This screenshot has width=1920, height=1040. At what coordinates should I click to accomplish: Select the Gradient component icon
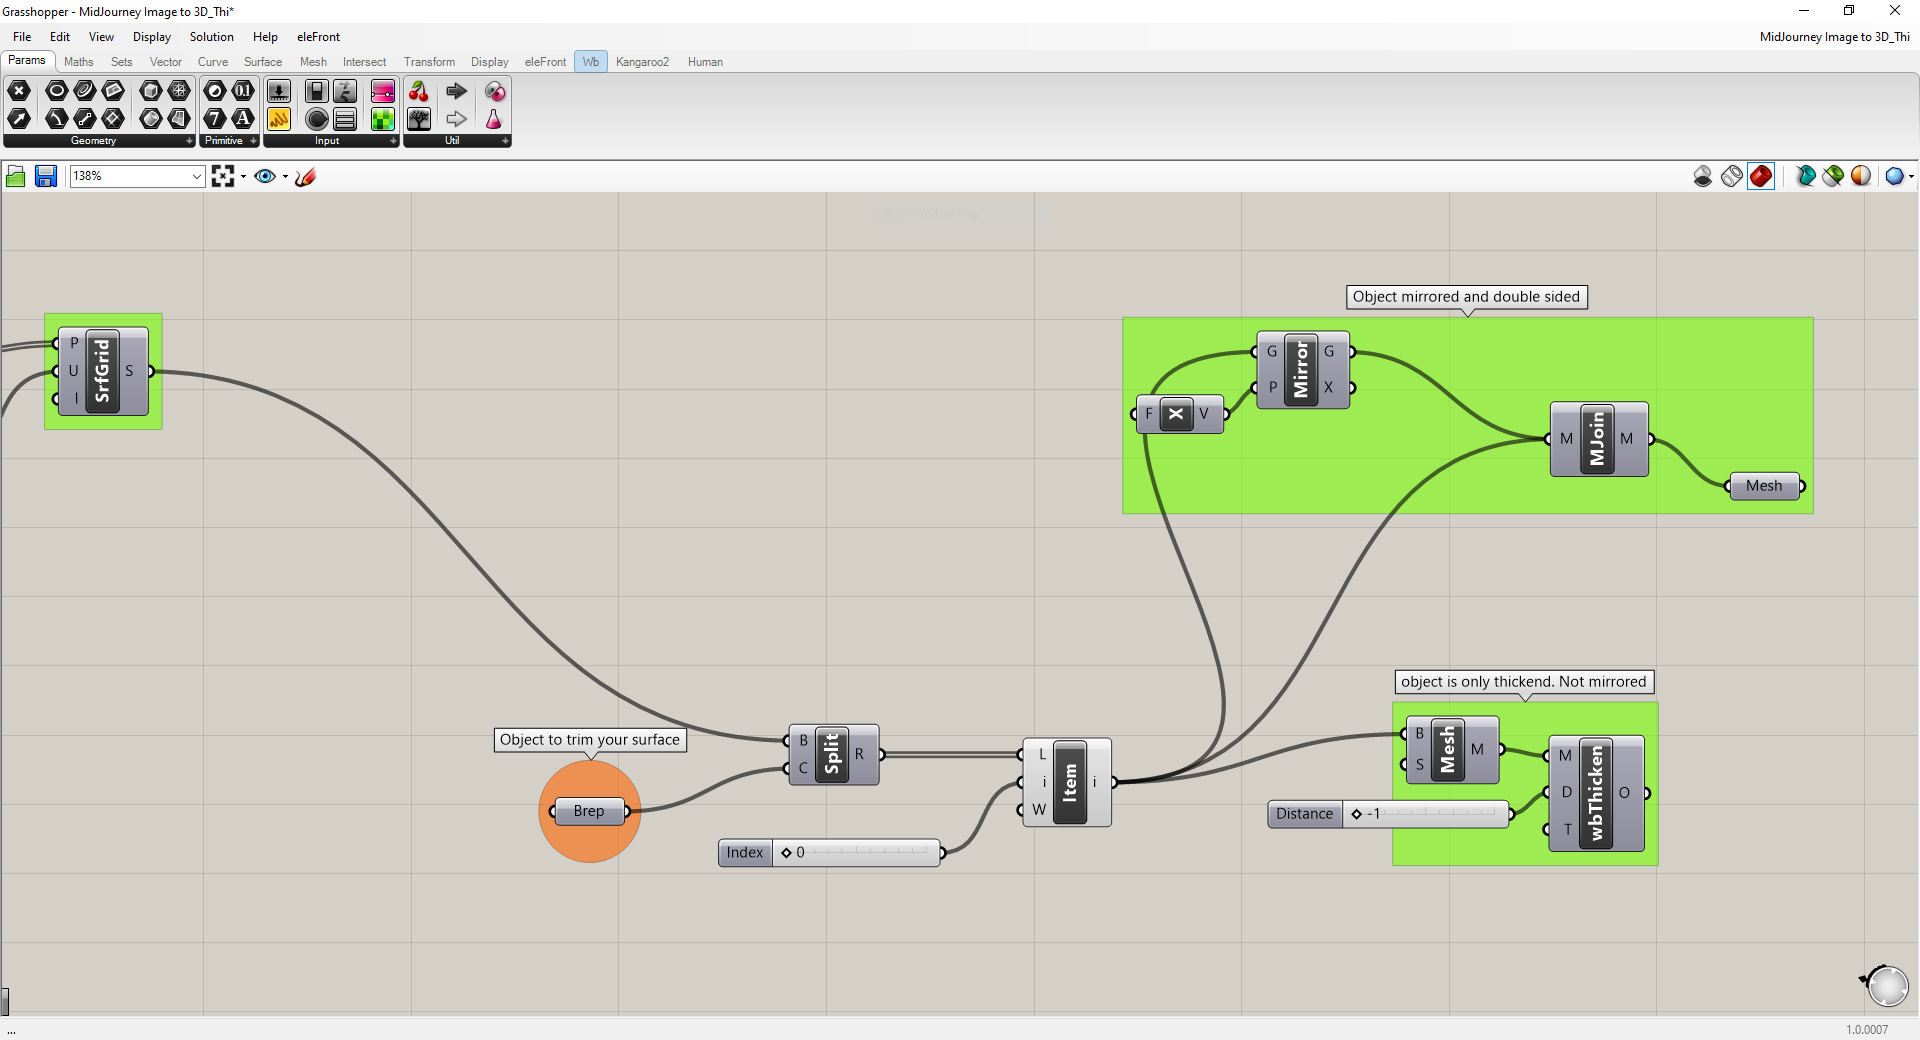383,91
